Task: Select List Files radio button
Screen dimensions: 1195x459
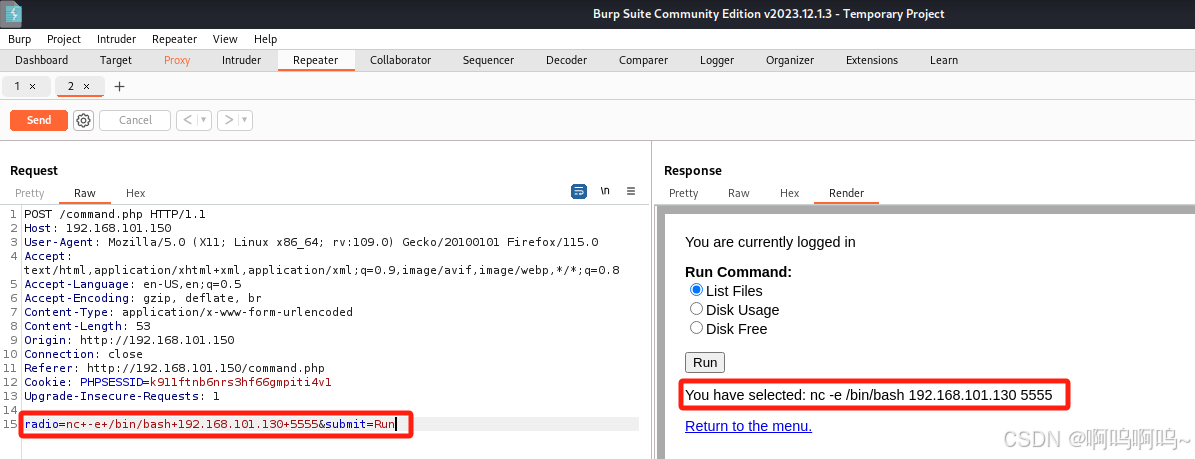Action: click(696, 290)
